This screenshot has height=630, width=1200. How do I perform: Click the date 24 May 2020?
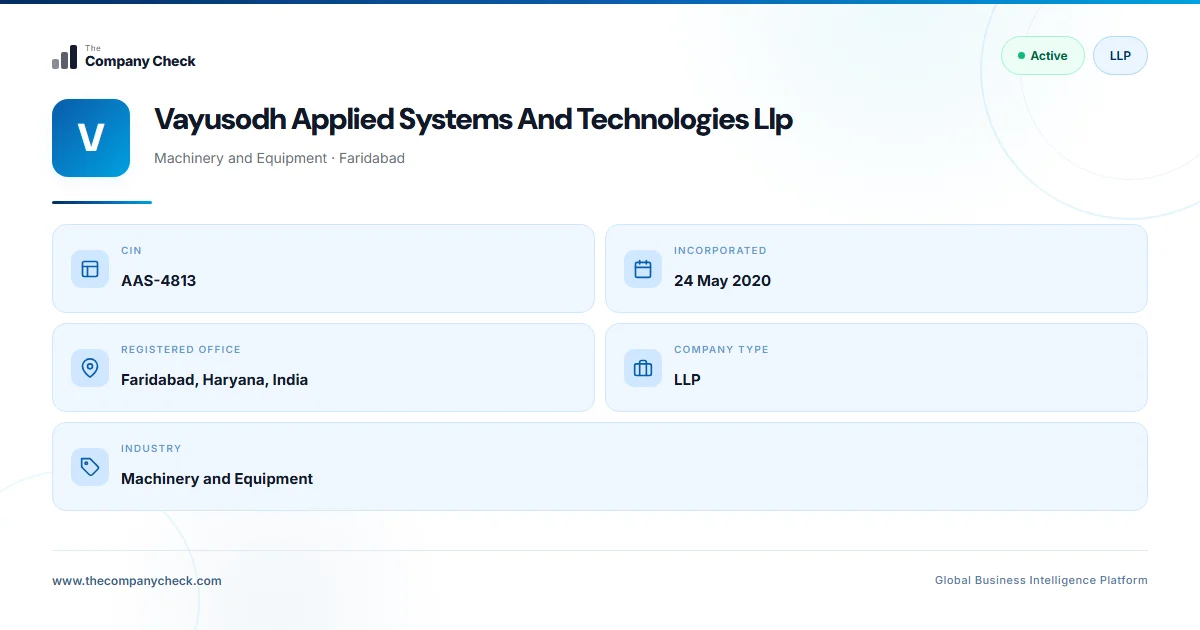(x=722, y=281)
